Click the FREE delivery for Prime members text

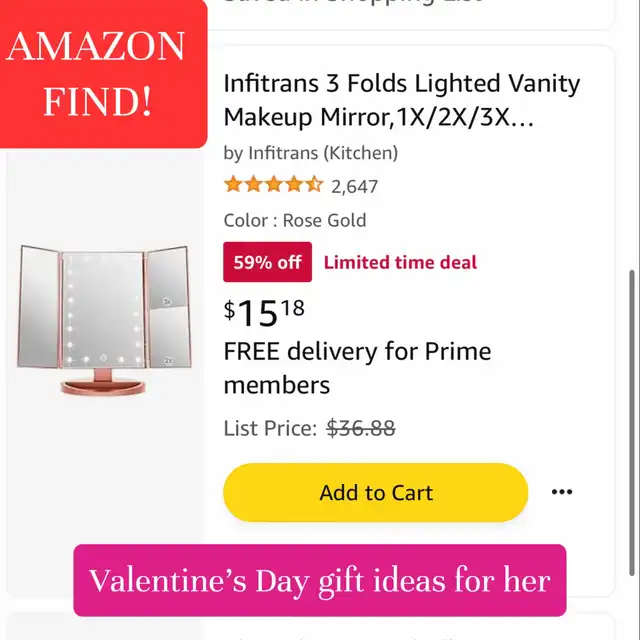pos(357,368)
